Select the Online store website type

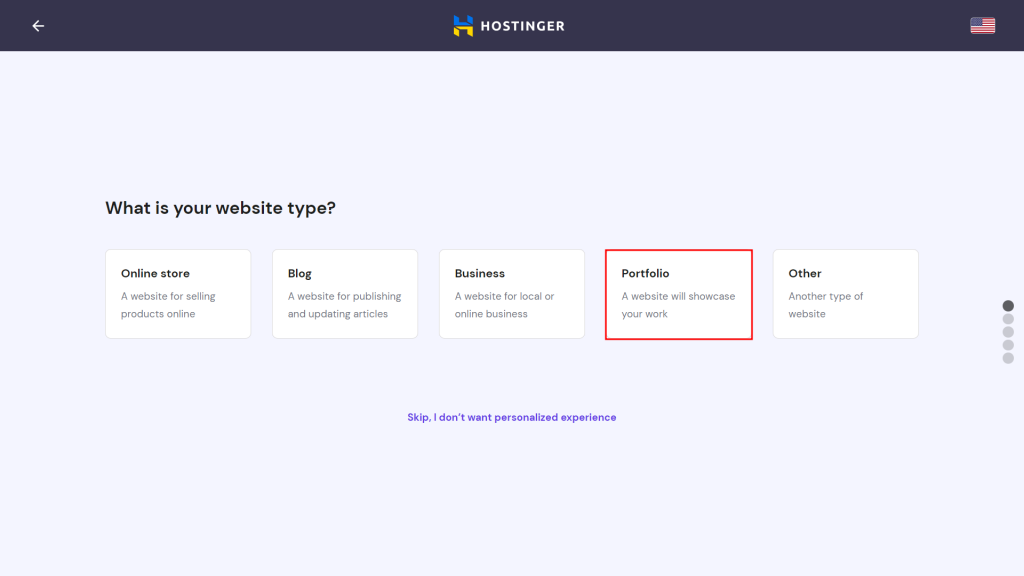click(178, 293)
